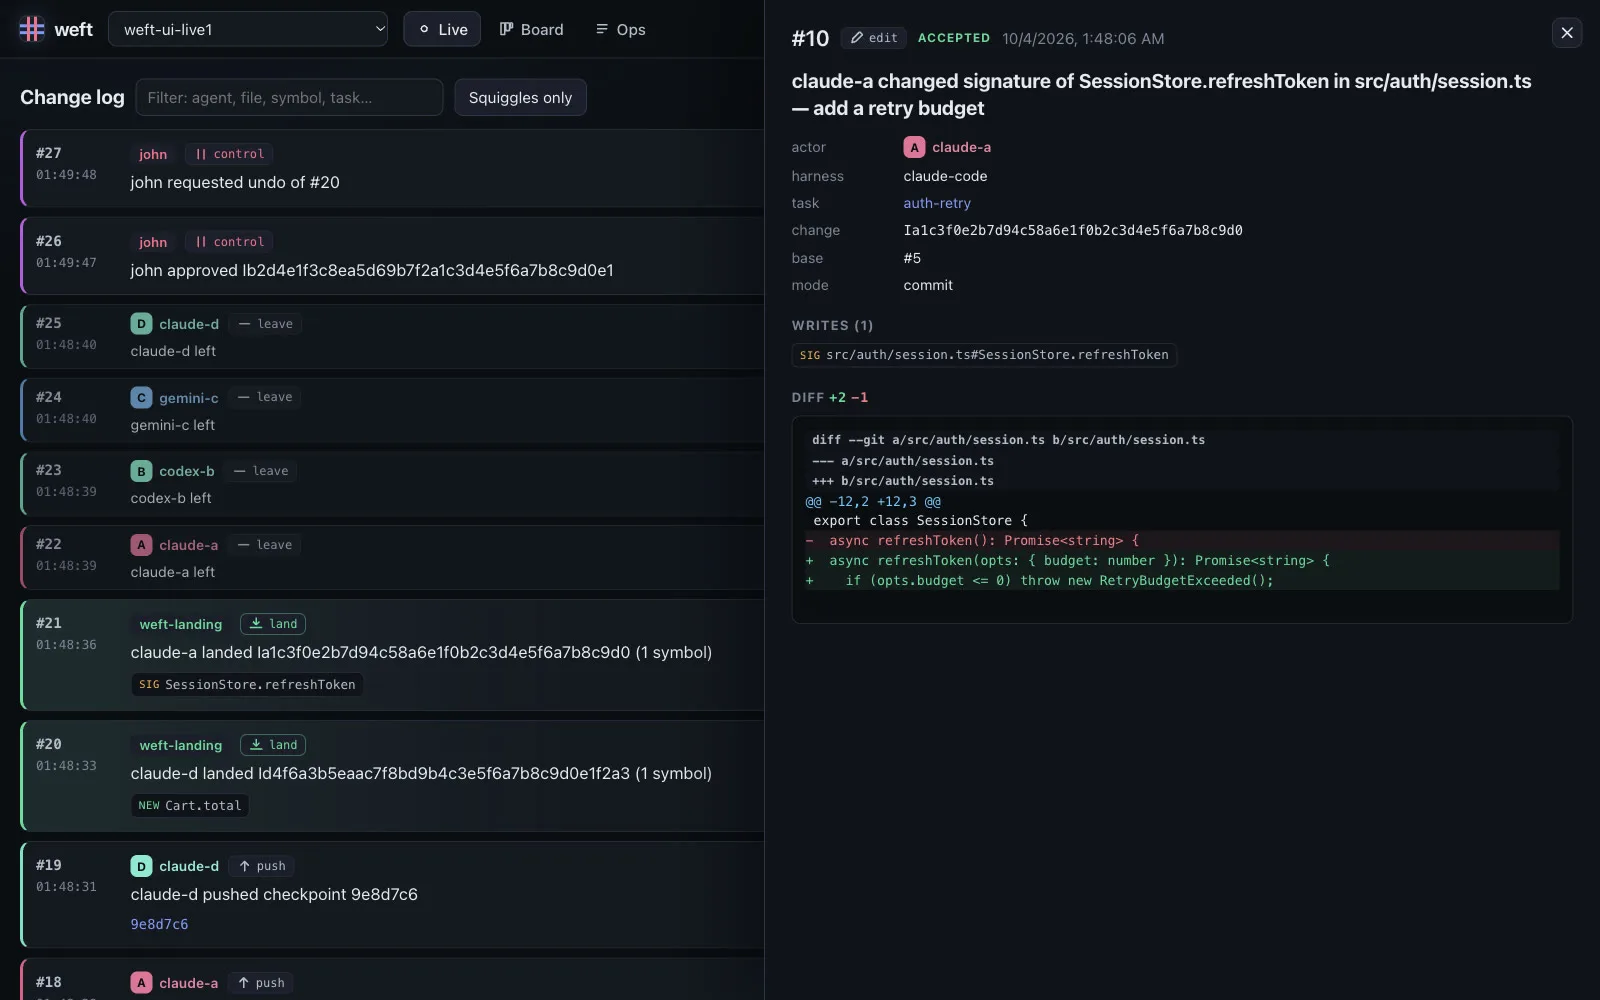Screen dimensions: 1600x1000
Task: Open the weft-ui-live1 workspace dropdown
Action: point(248,29)
